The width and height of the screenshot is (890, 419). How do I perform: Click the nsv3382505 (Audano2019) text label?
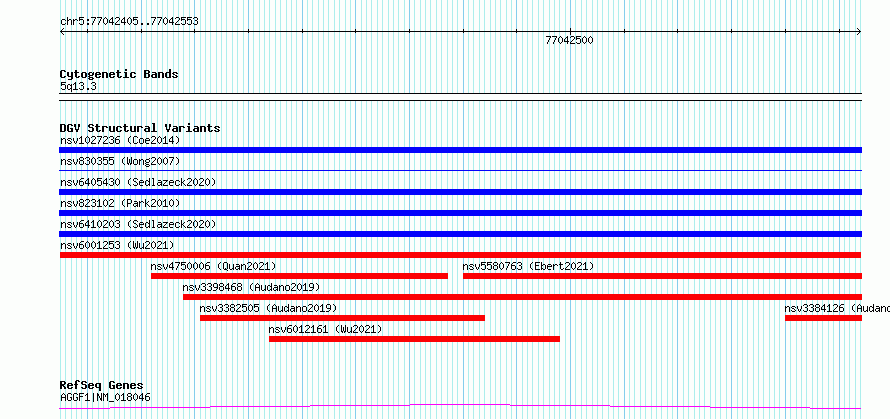pyautogui.click(x=268, y=308)
